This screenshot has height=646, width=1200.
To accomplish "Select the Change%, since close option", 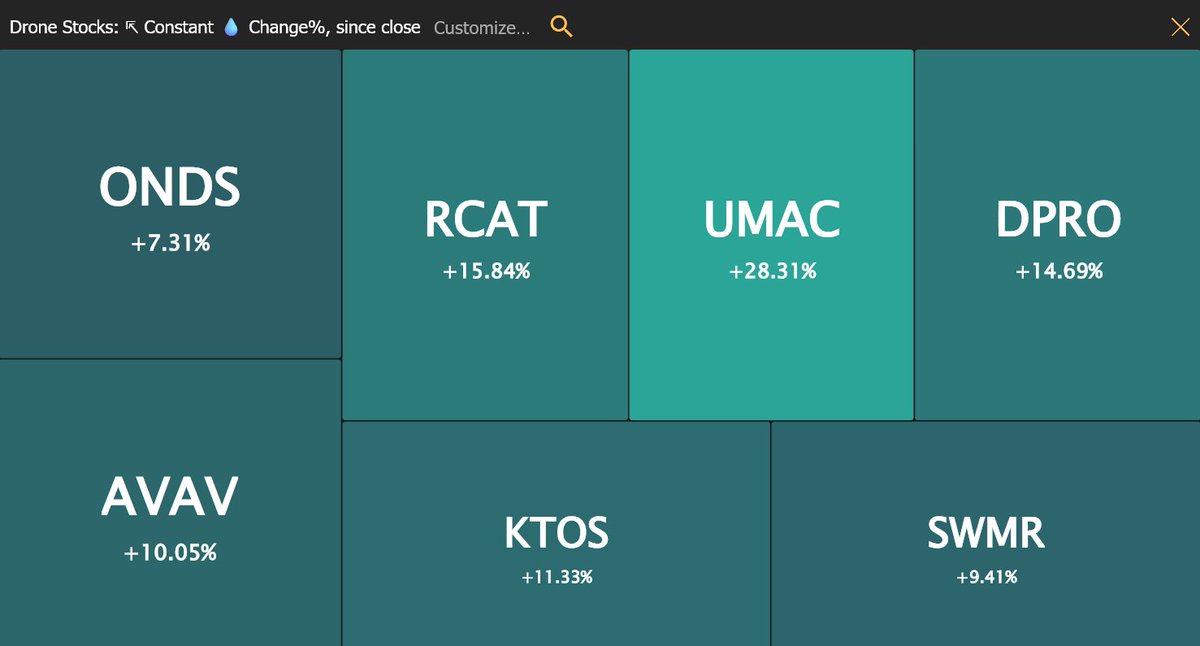I will tap(334, 27).
